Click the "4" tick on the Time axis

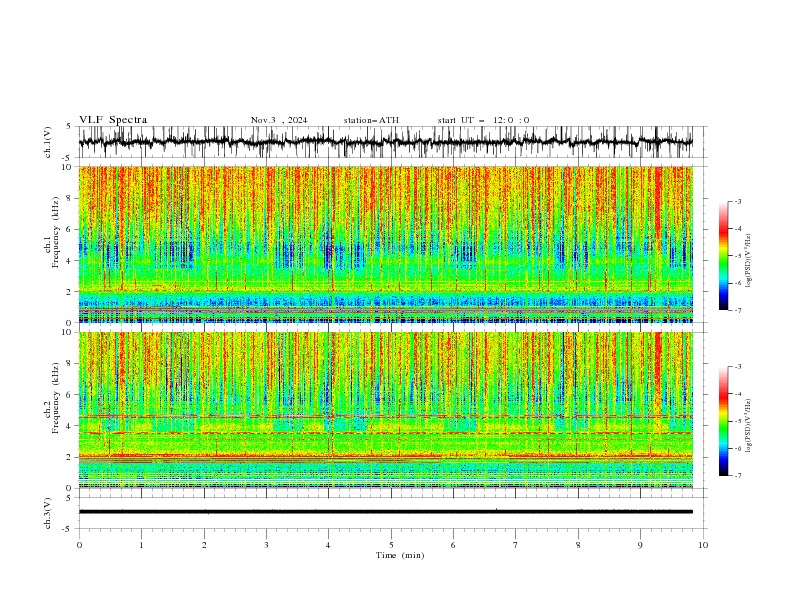328,545
